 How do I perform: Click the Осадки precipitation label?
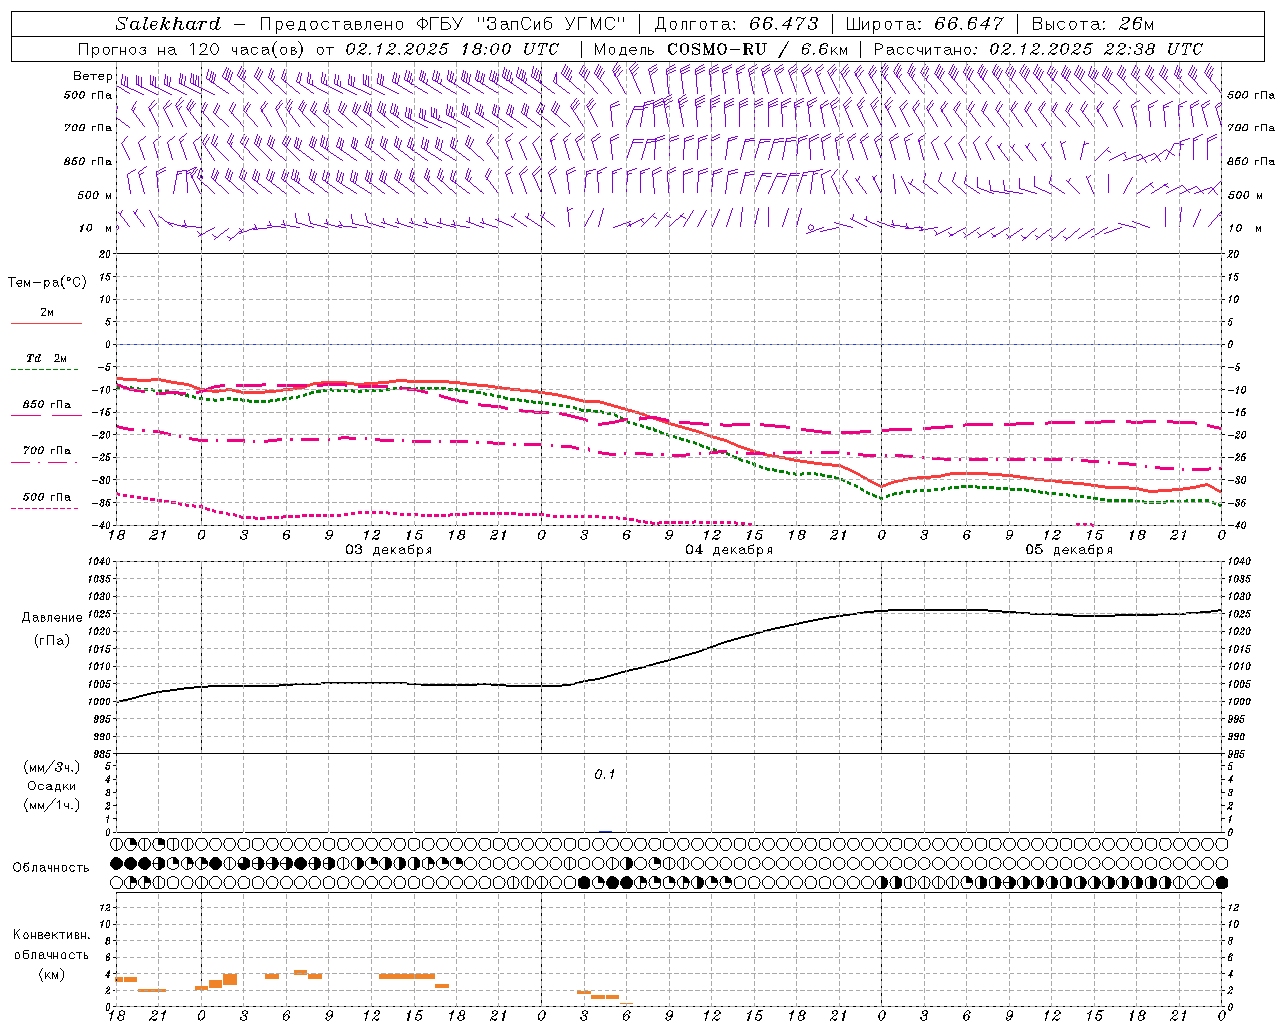[x=51, y=786]
